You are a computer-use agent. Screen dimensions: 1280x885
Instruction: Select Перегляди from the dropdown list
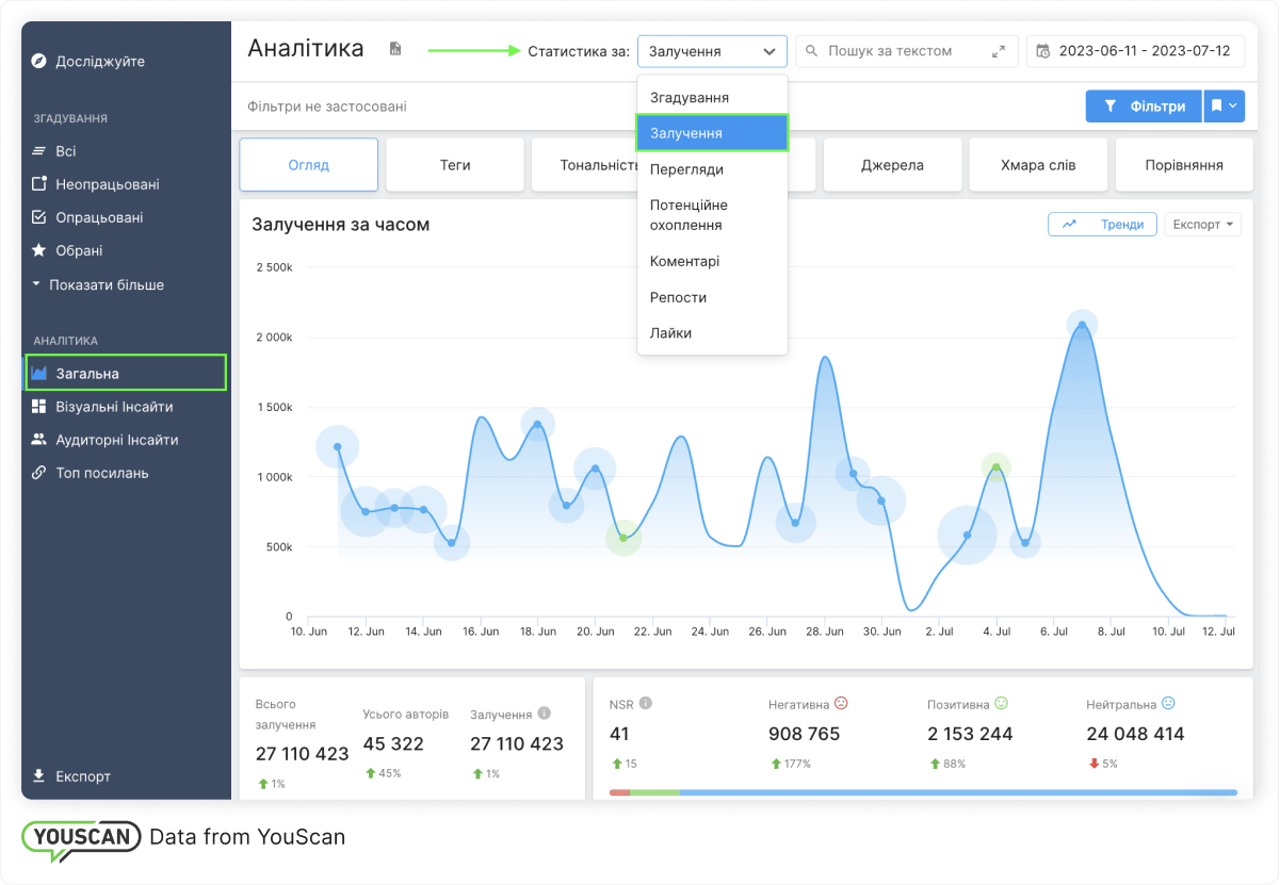(x=686, y=169)
